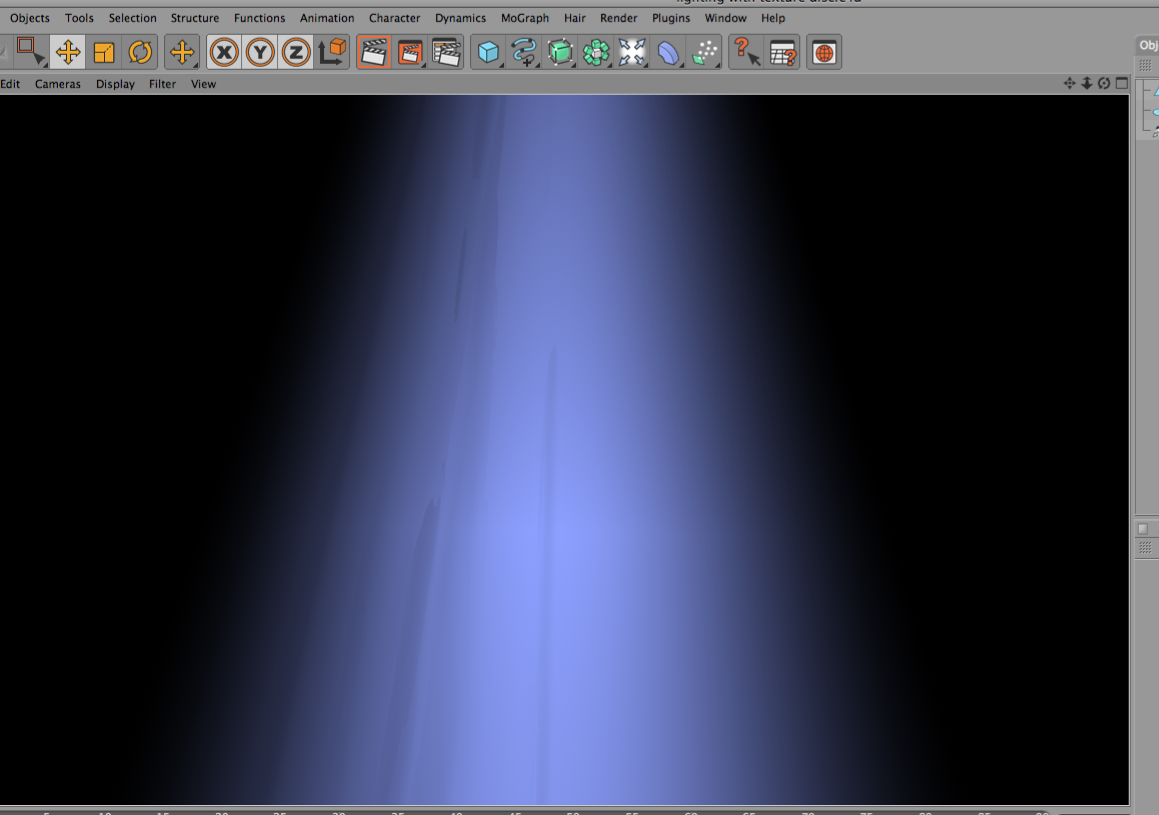Click the recently used tool icon
The width and height of the screenshot is (1159, 815).
pyautogui.click(x=182, y=52)
